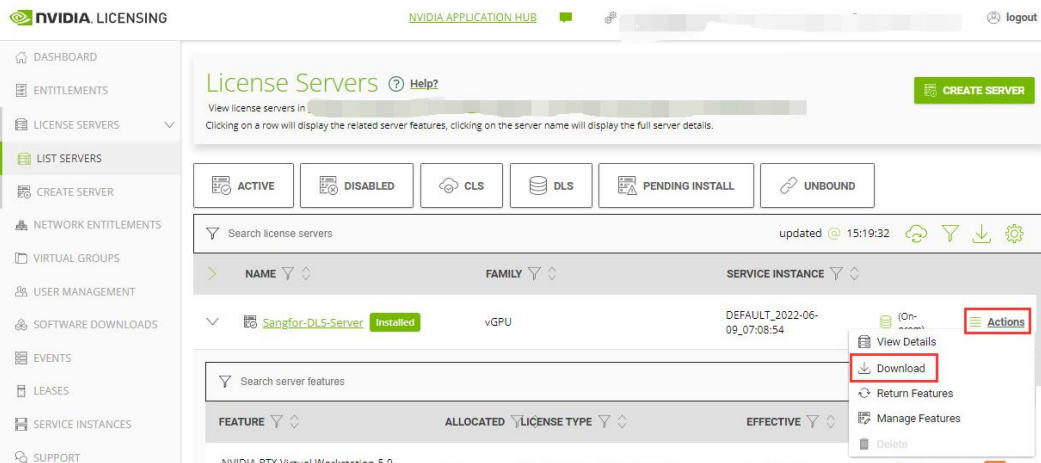The image size is (1041, 463).
Task: Choose Manage Features from Actions menu
Action: pyautogui.click(x=909, y=418)
